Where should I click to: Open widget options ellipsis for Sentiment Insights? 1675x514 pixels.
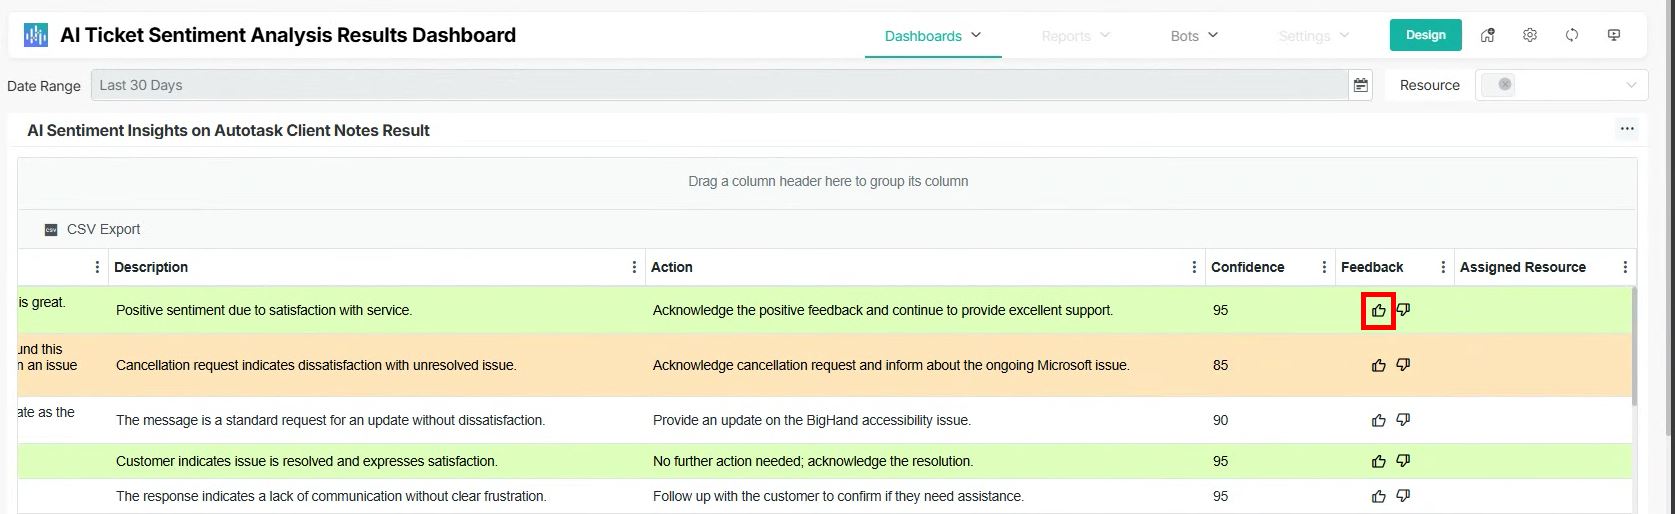1627,129
